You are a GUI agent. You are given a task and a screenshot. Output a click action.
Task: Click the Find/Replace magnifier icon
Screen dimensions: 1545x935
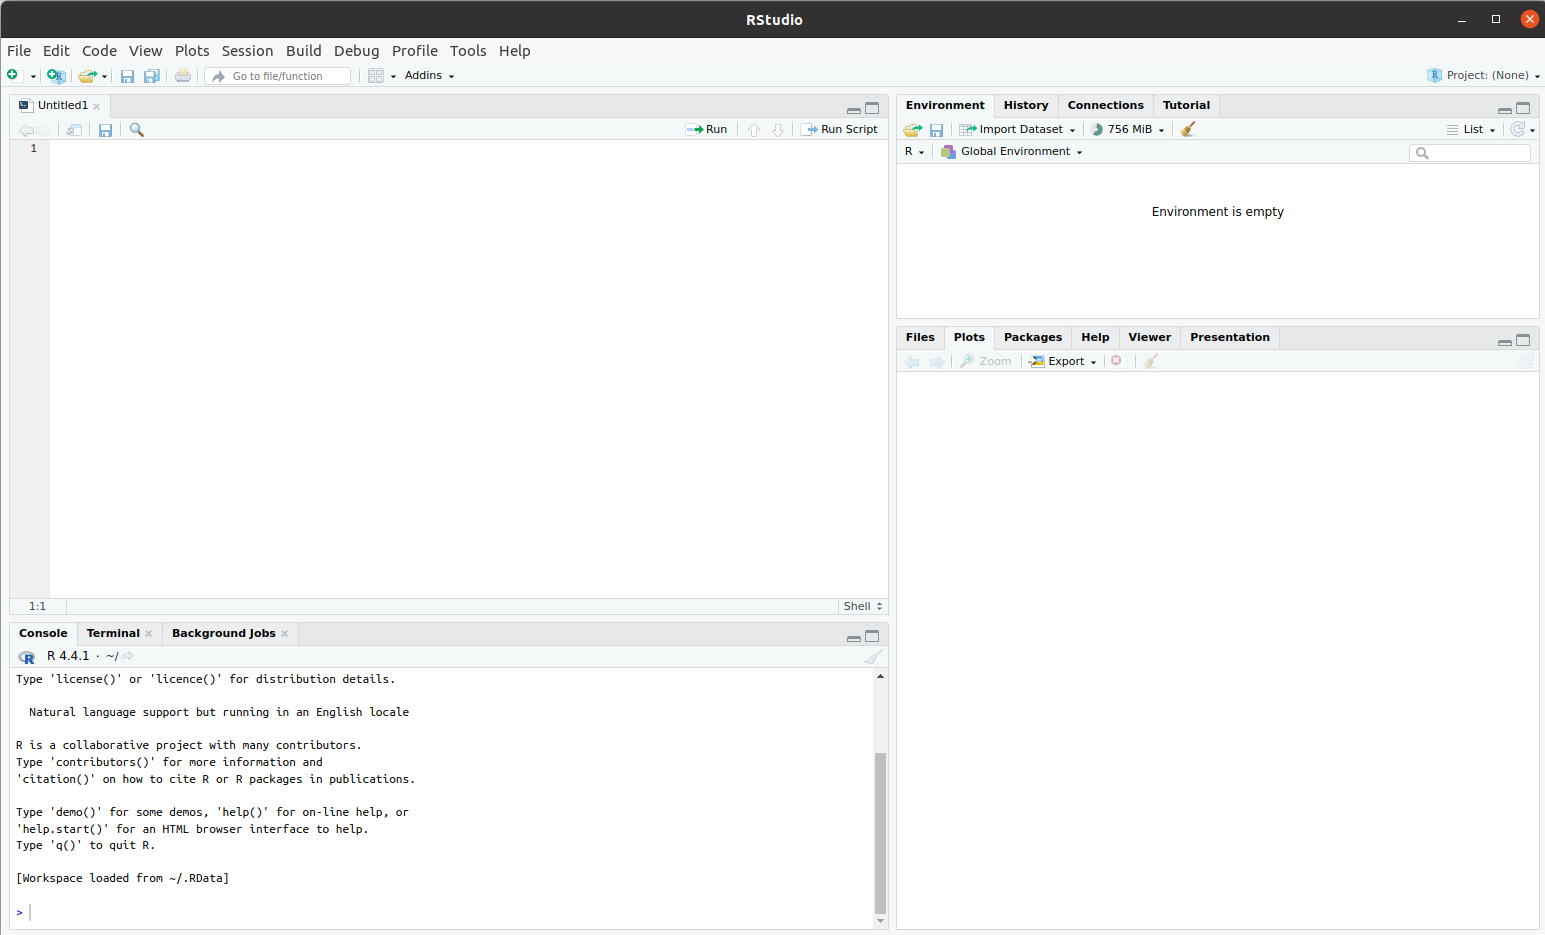pyautogui.click(x=137, y=130)
